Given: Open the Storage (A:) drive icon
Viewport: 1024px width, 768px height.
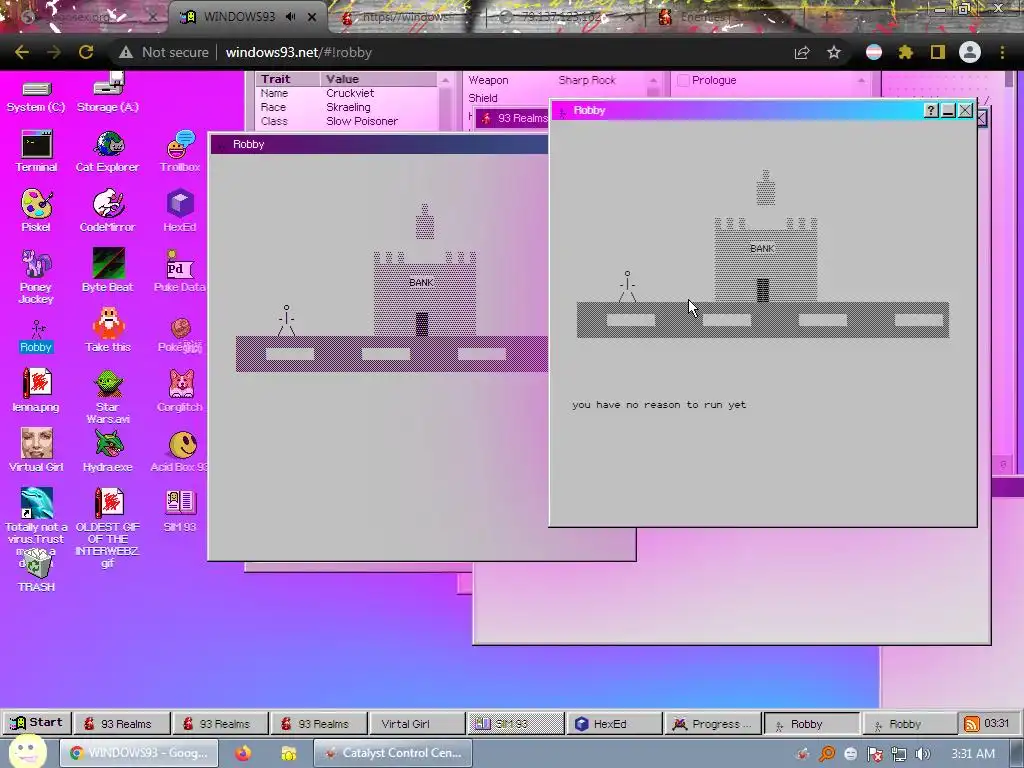Looking at the screenshot, I should point(108,93).
